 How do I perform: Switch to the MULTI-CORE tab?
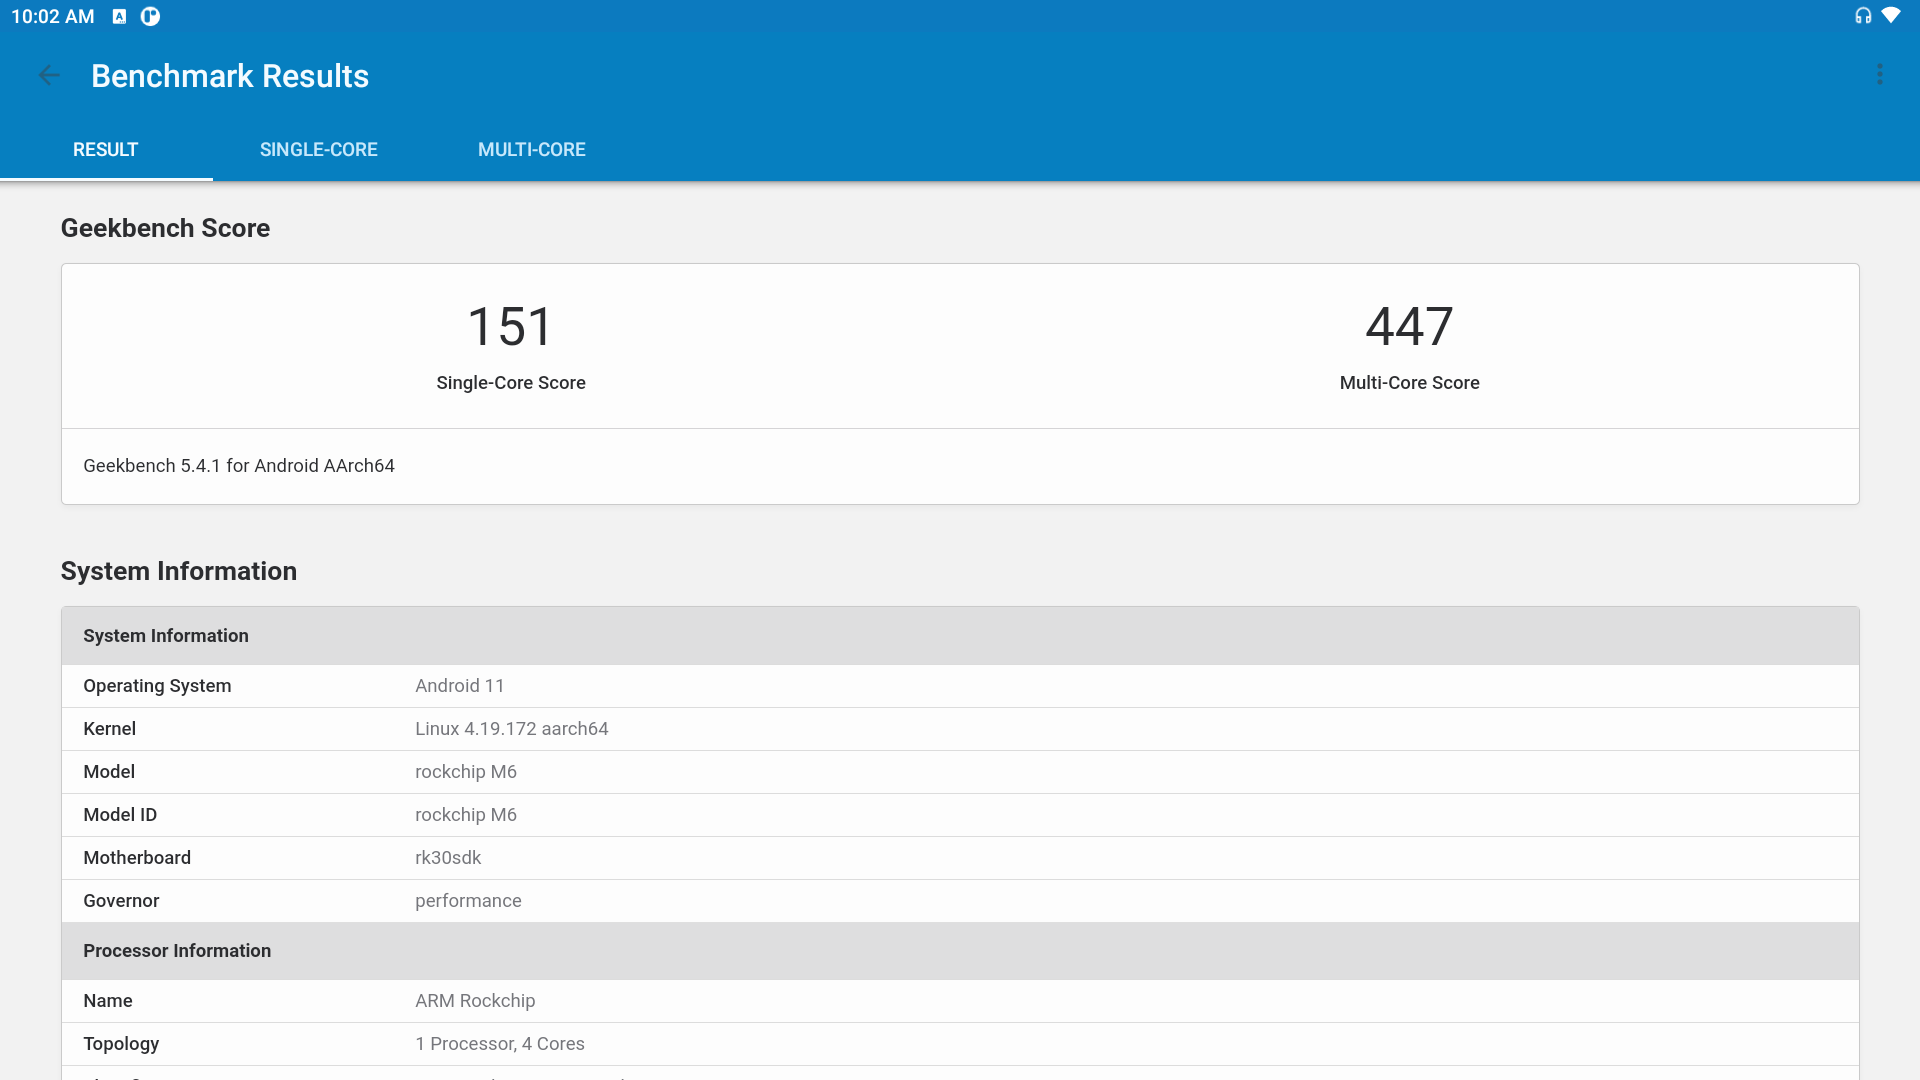pyautogui.click(x=532, y=150)
